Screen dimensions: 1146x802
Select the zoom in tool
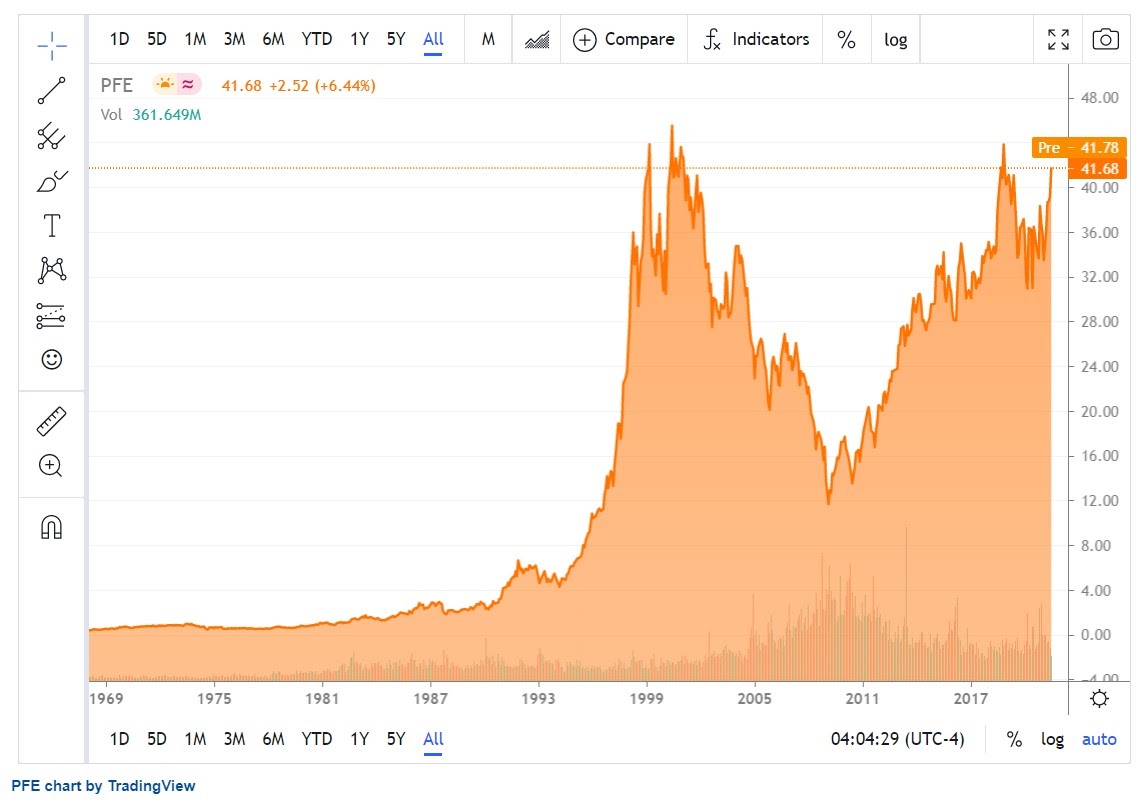[x=50, y=466]
